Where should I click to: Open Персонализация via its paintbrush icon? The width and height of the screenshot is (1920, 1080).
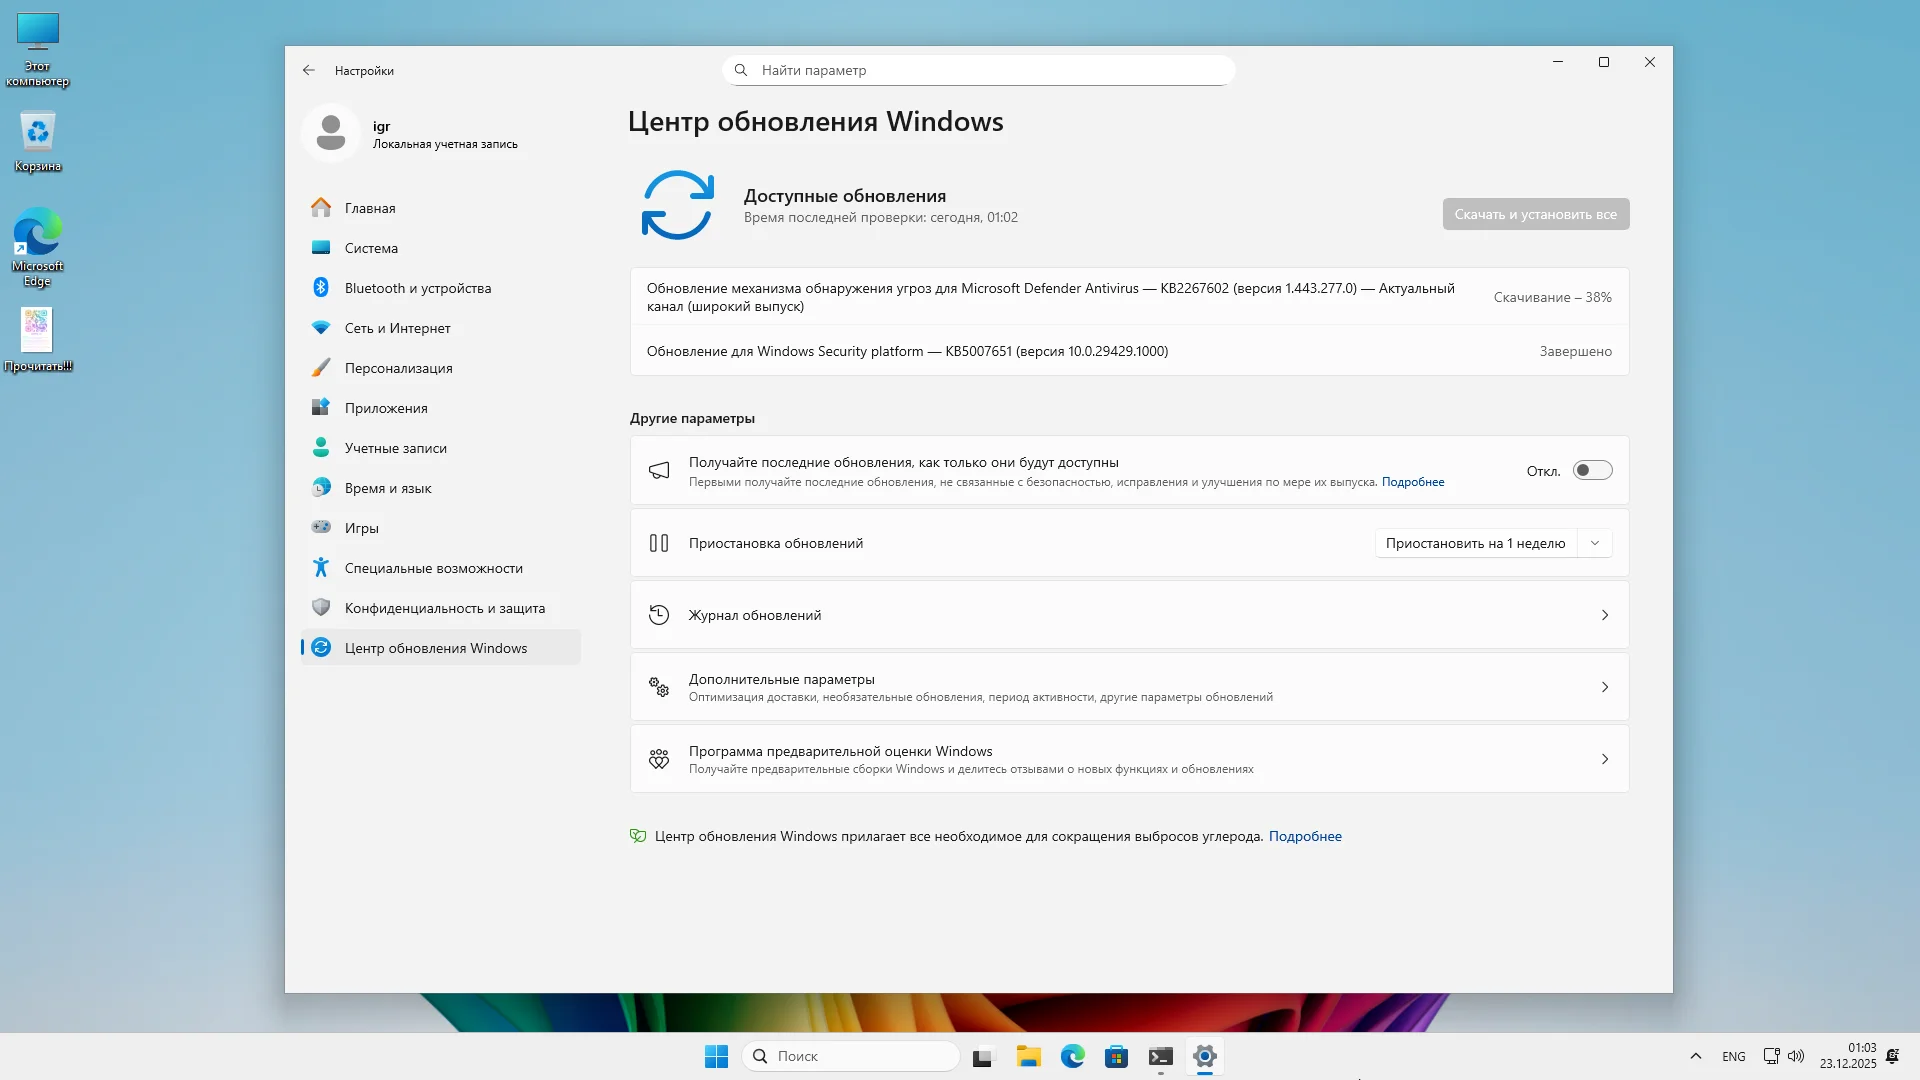321,368
